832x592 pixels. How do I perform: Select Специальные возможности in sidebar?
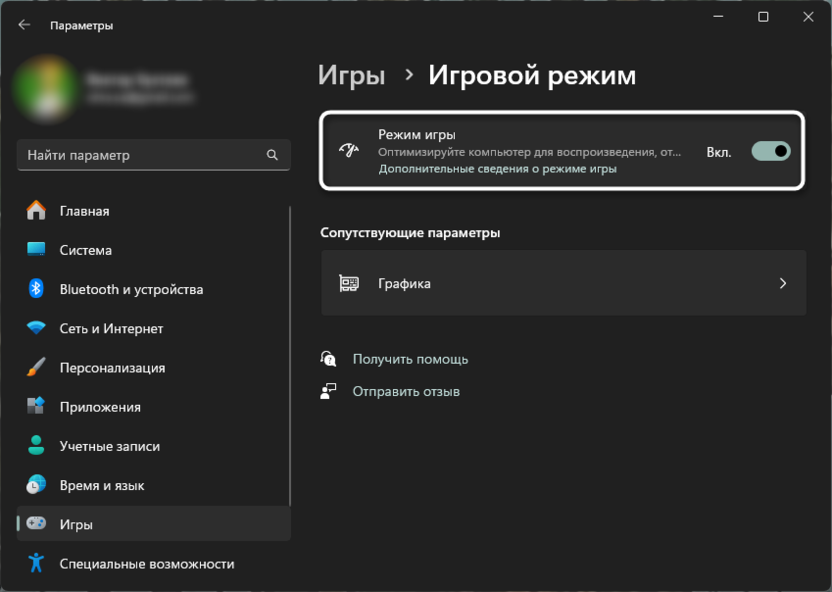[x=146, y=563]
